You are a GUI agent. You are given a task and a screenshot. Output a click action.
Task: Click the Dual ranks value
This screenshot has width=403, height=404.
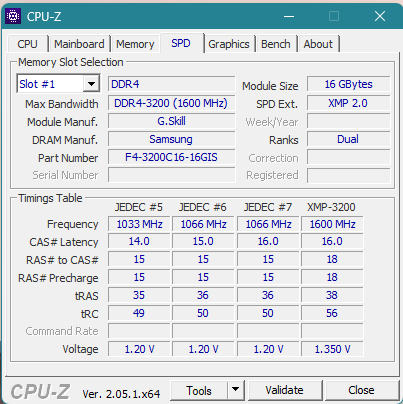click(x=349, y=139)
